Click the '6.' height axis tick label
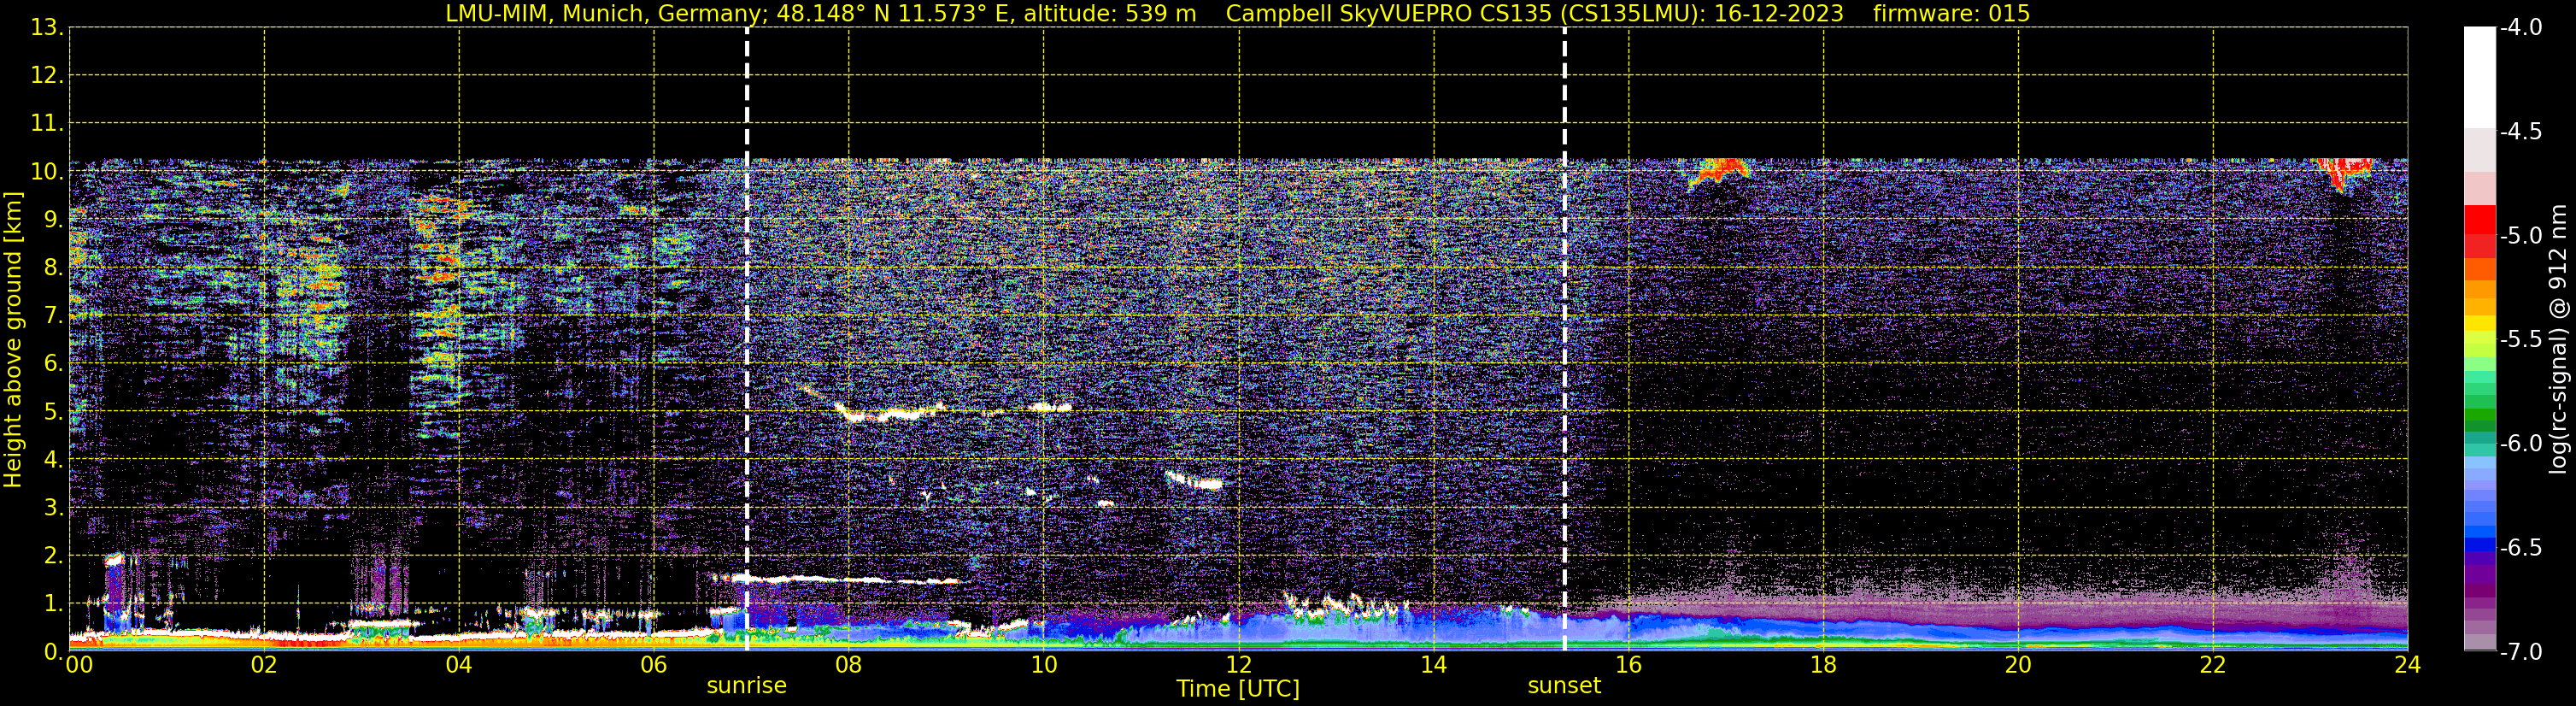Image resolution: width=2576 pixels, height=706 pixels. click(54, 364)
